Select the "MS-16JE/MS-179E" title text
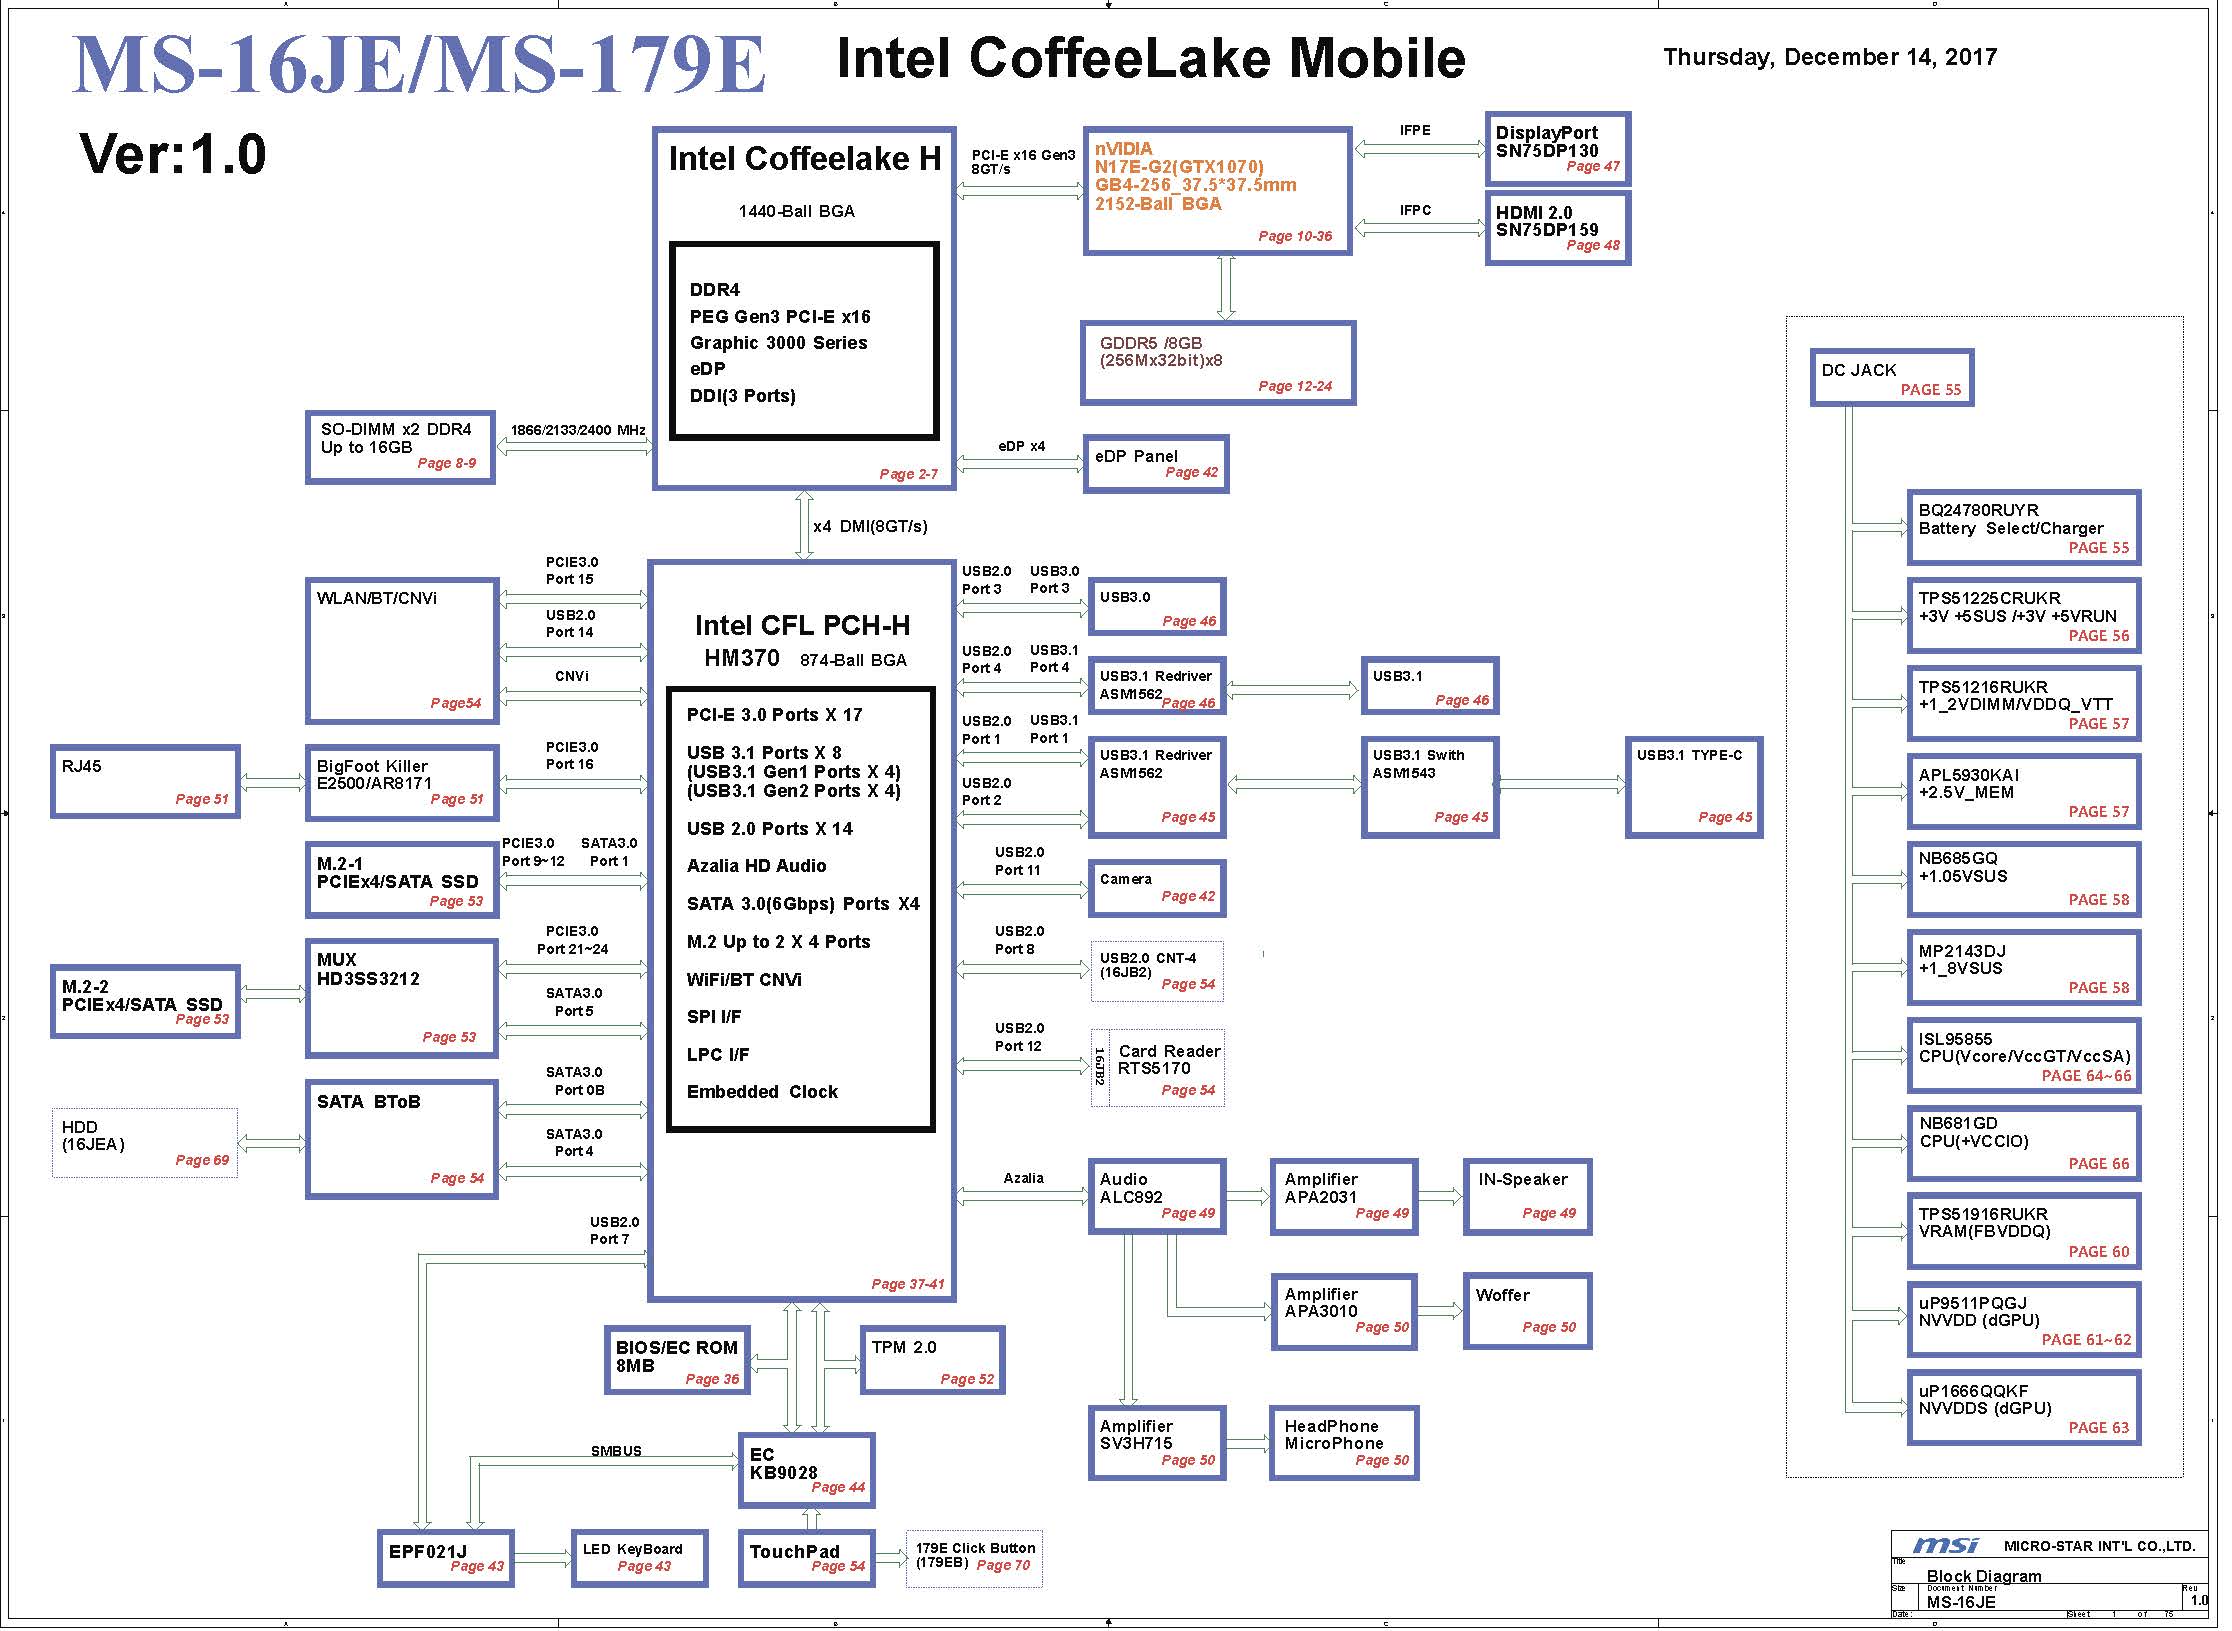 click(420, 66)
